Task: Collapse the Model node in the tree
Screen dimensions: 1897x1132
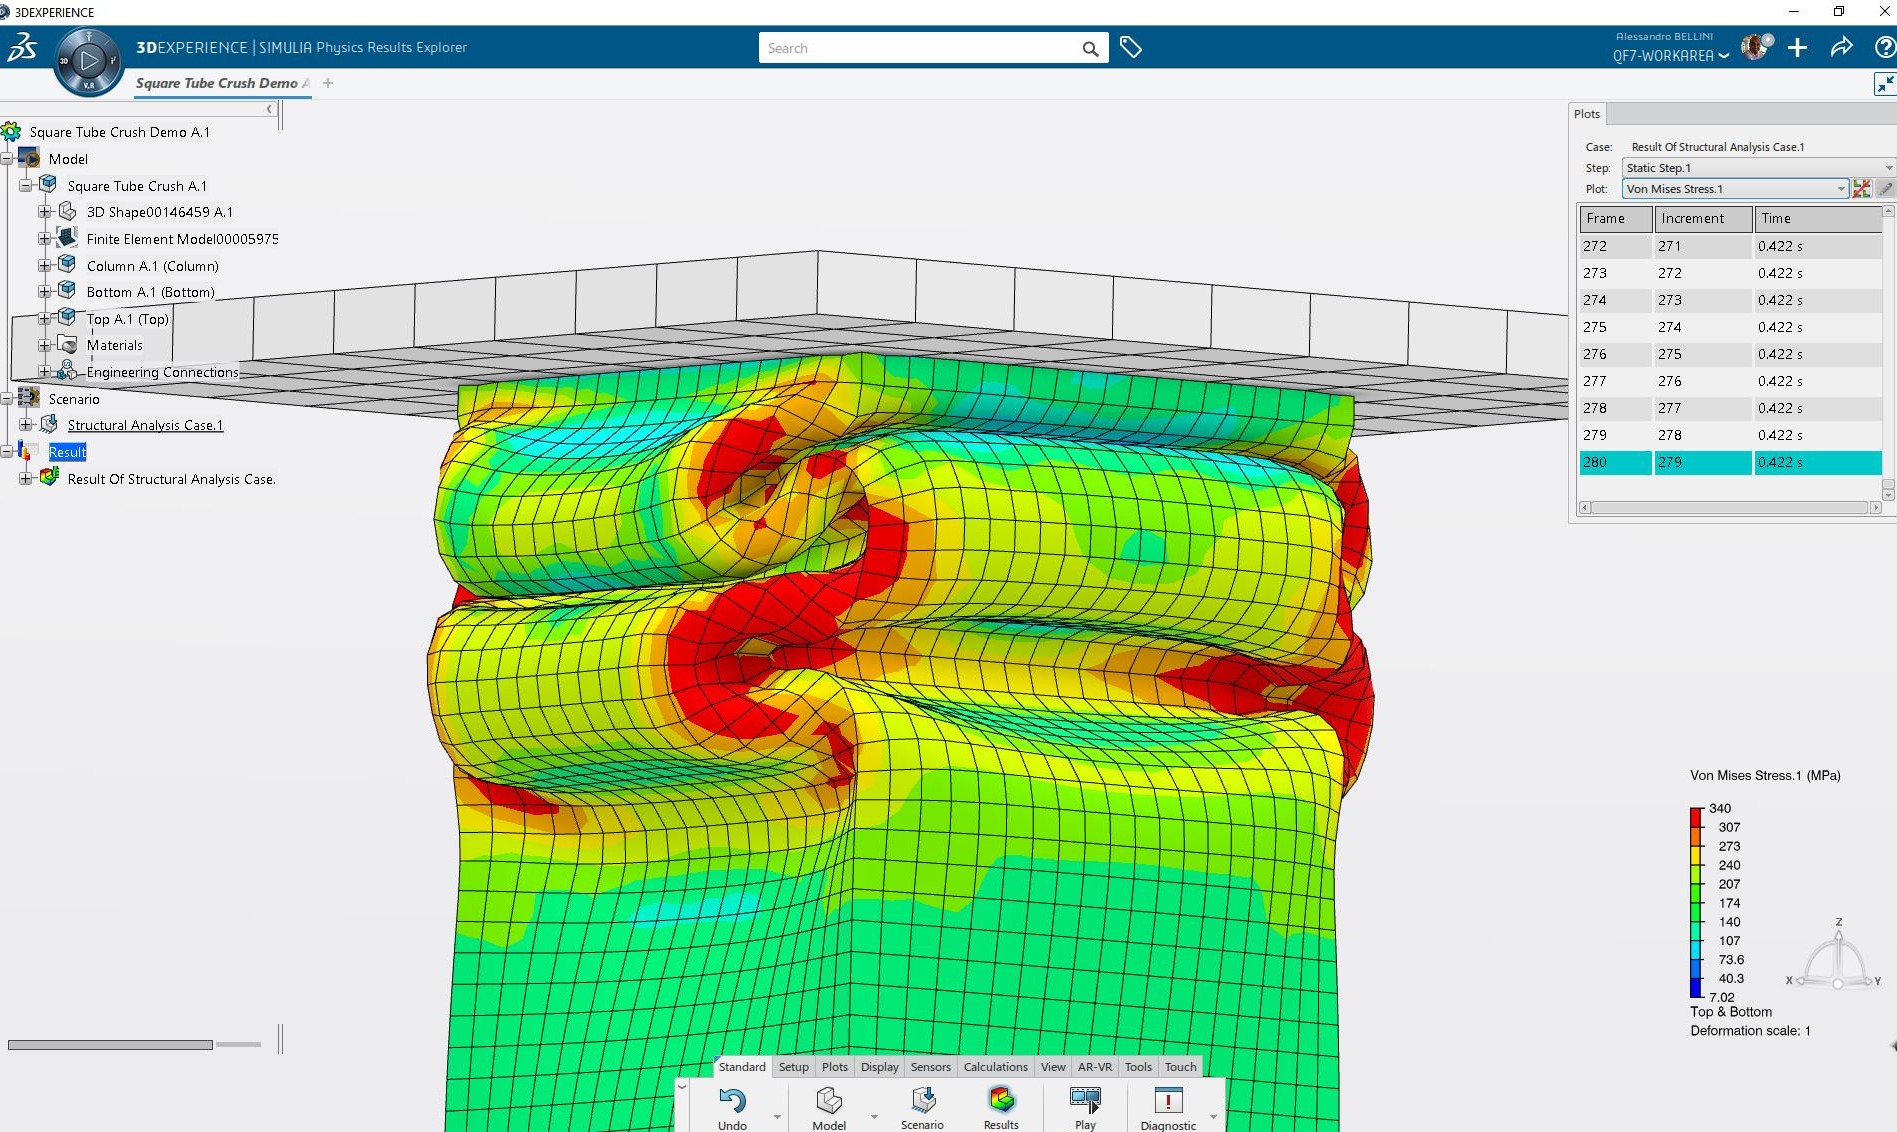Action: 8,158
